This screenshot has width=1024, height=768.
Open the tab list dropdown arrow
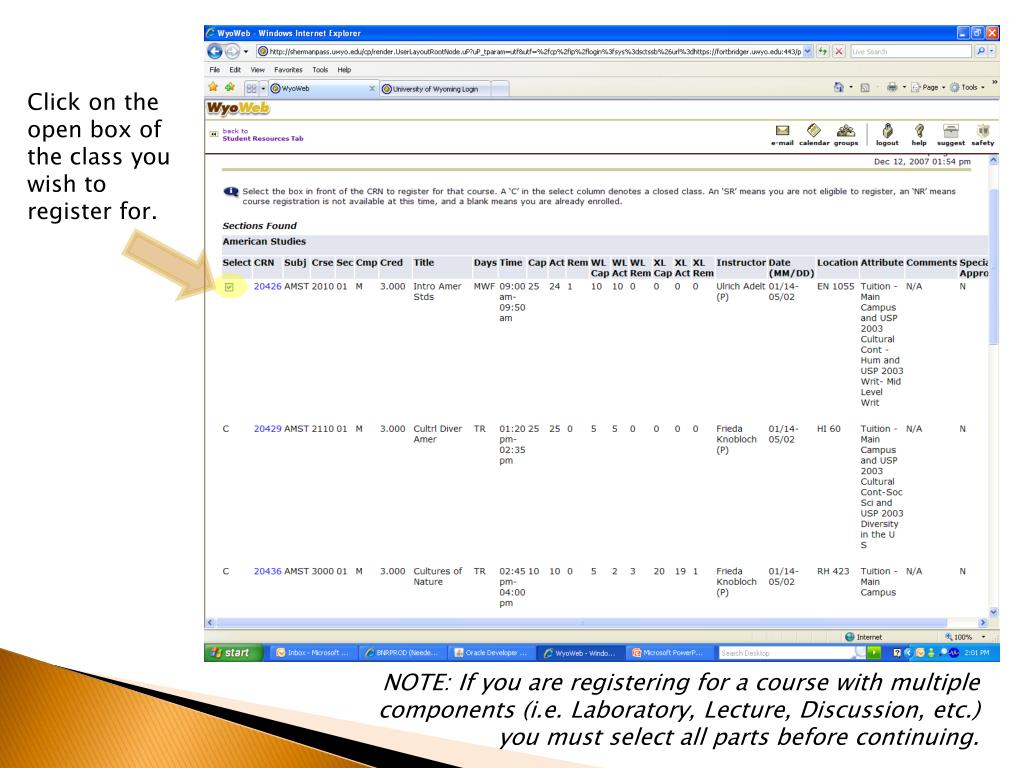point(263,88)
